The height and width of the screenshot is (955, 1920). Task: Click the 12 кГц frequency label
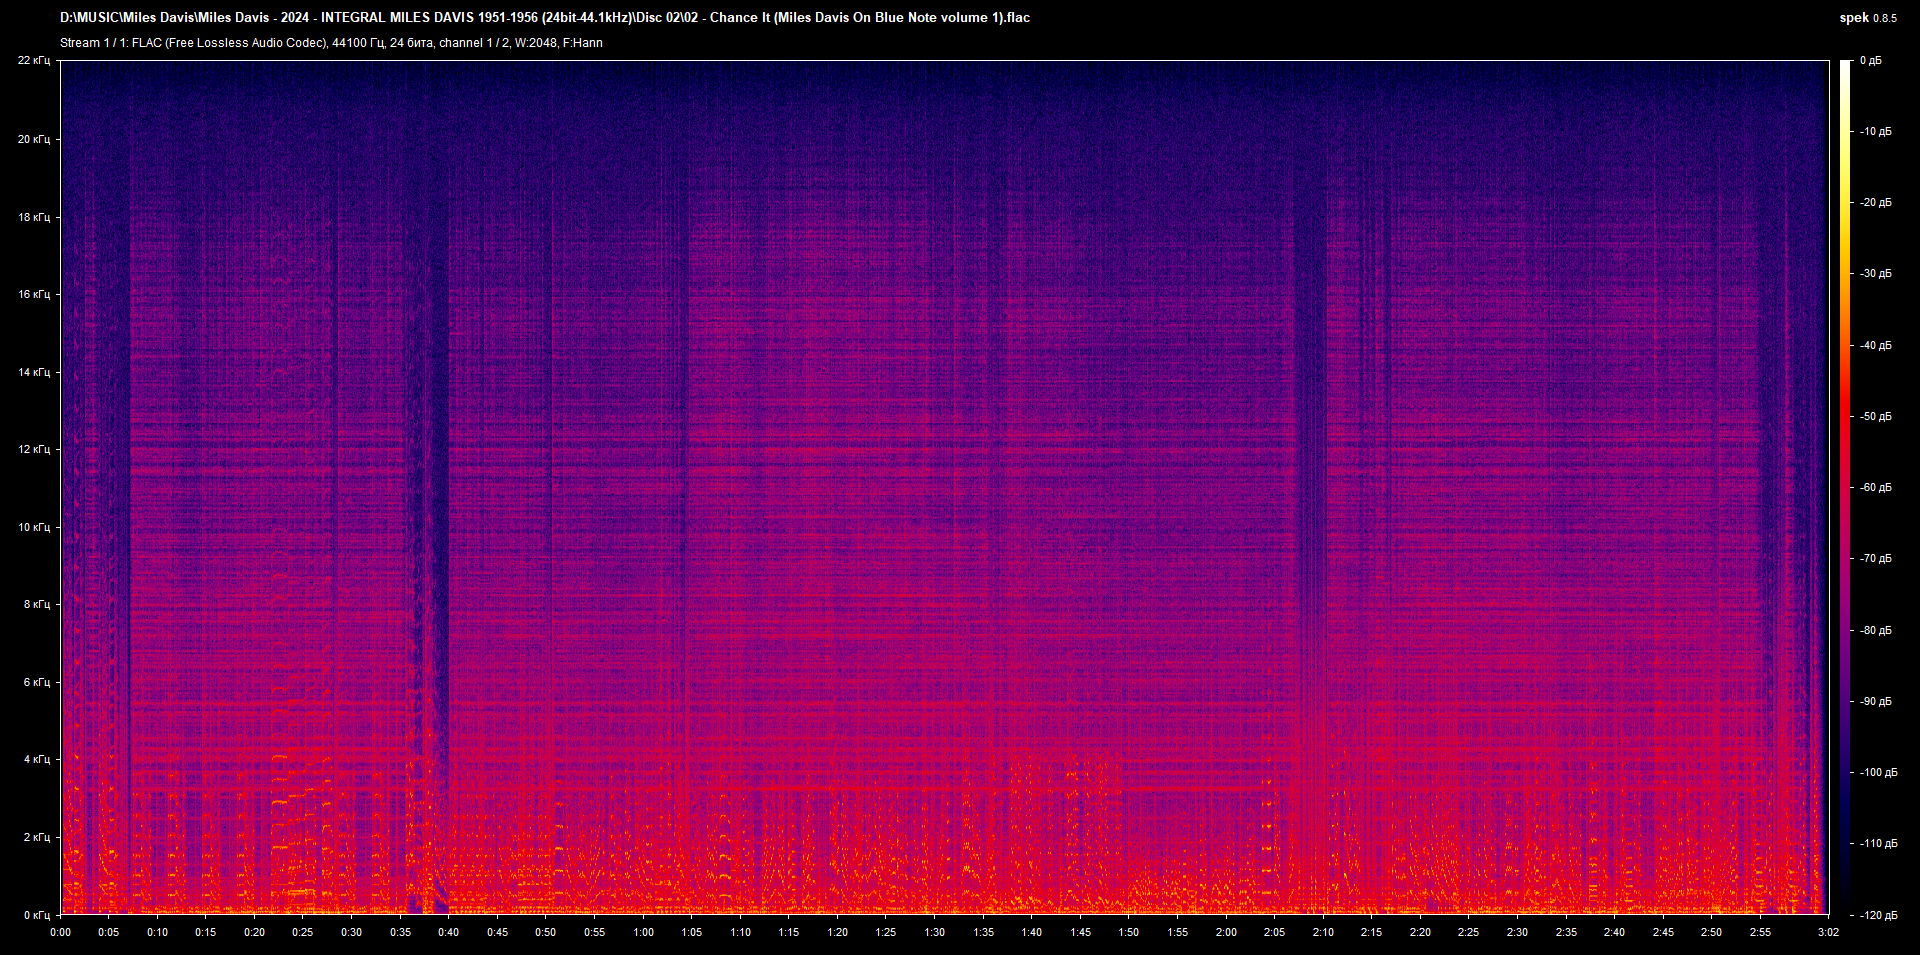pos(34,449)
